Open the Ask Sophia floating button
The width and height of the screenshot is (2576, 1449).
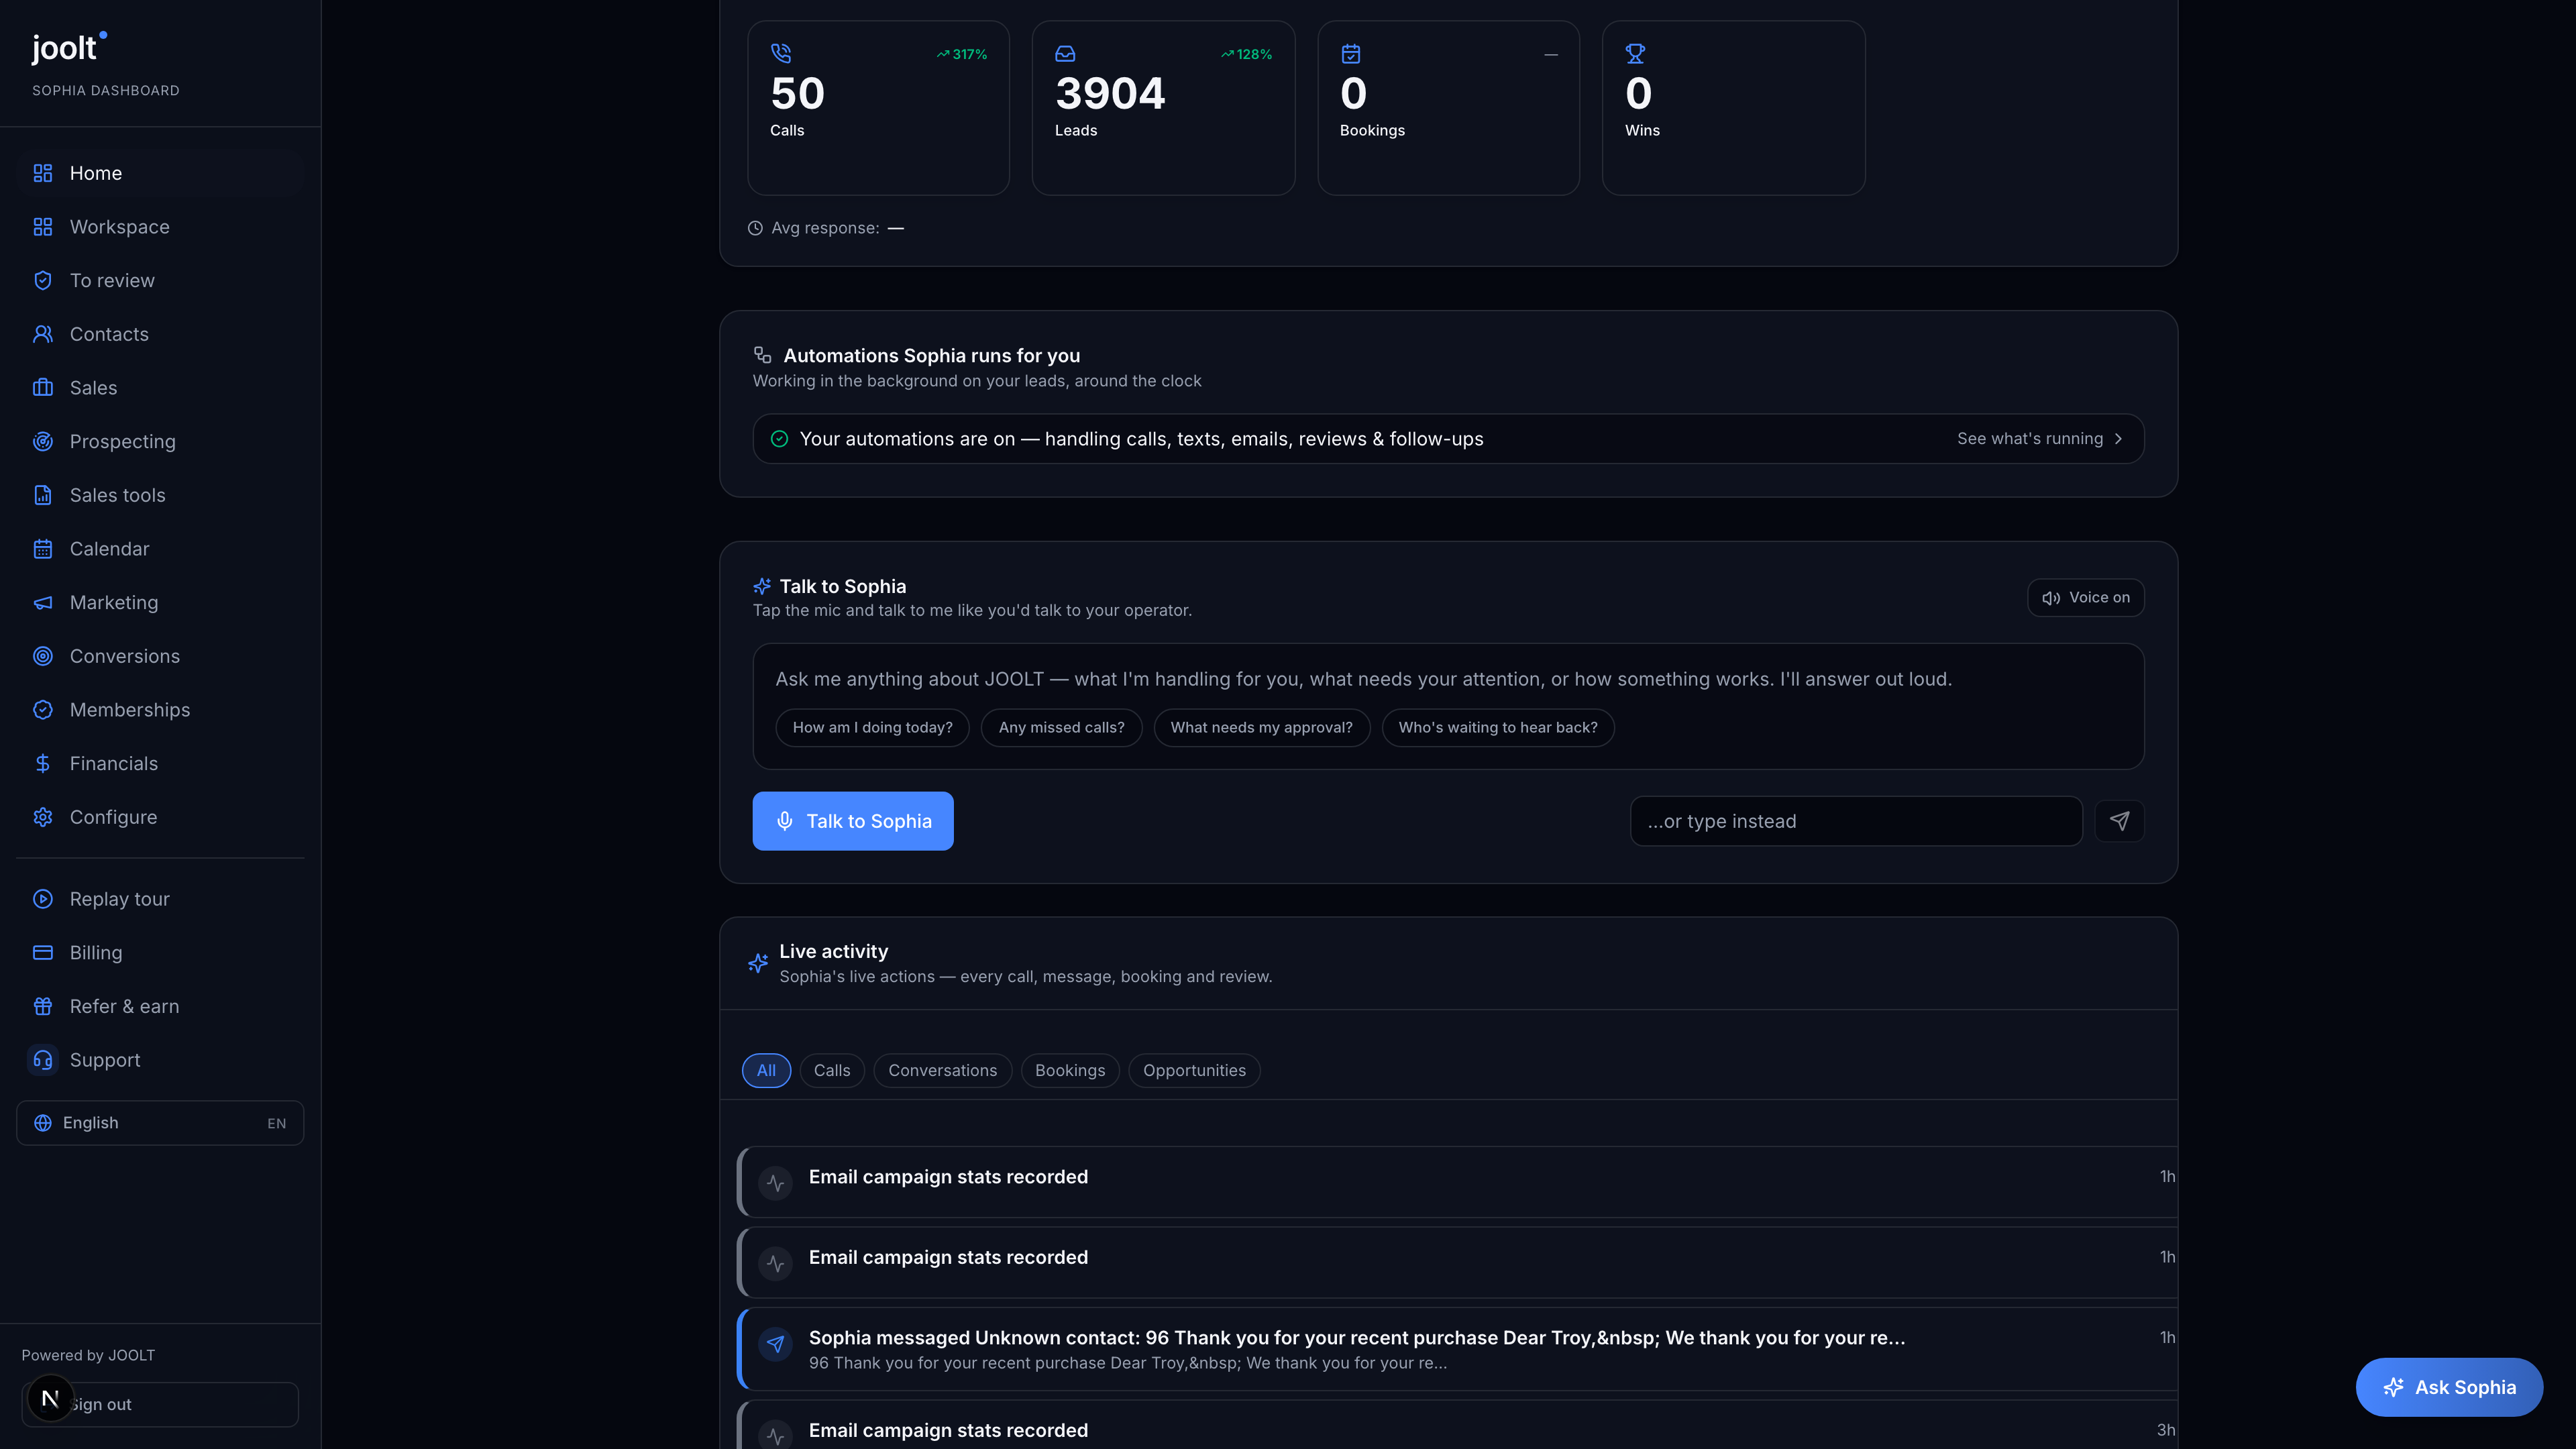pos(2449,1387)
